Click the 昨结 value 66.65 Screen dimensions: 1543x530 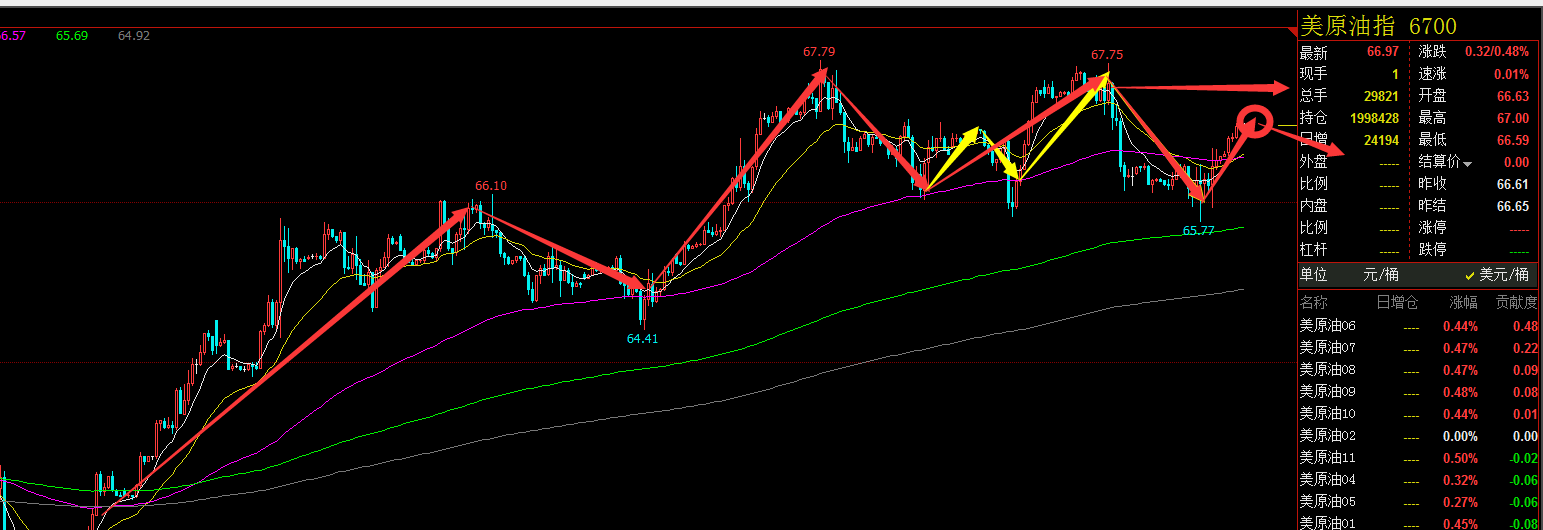1513,206
